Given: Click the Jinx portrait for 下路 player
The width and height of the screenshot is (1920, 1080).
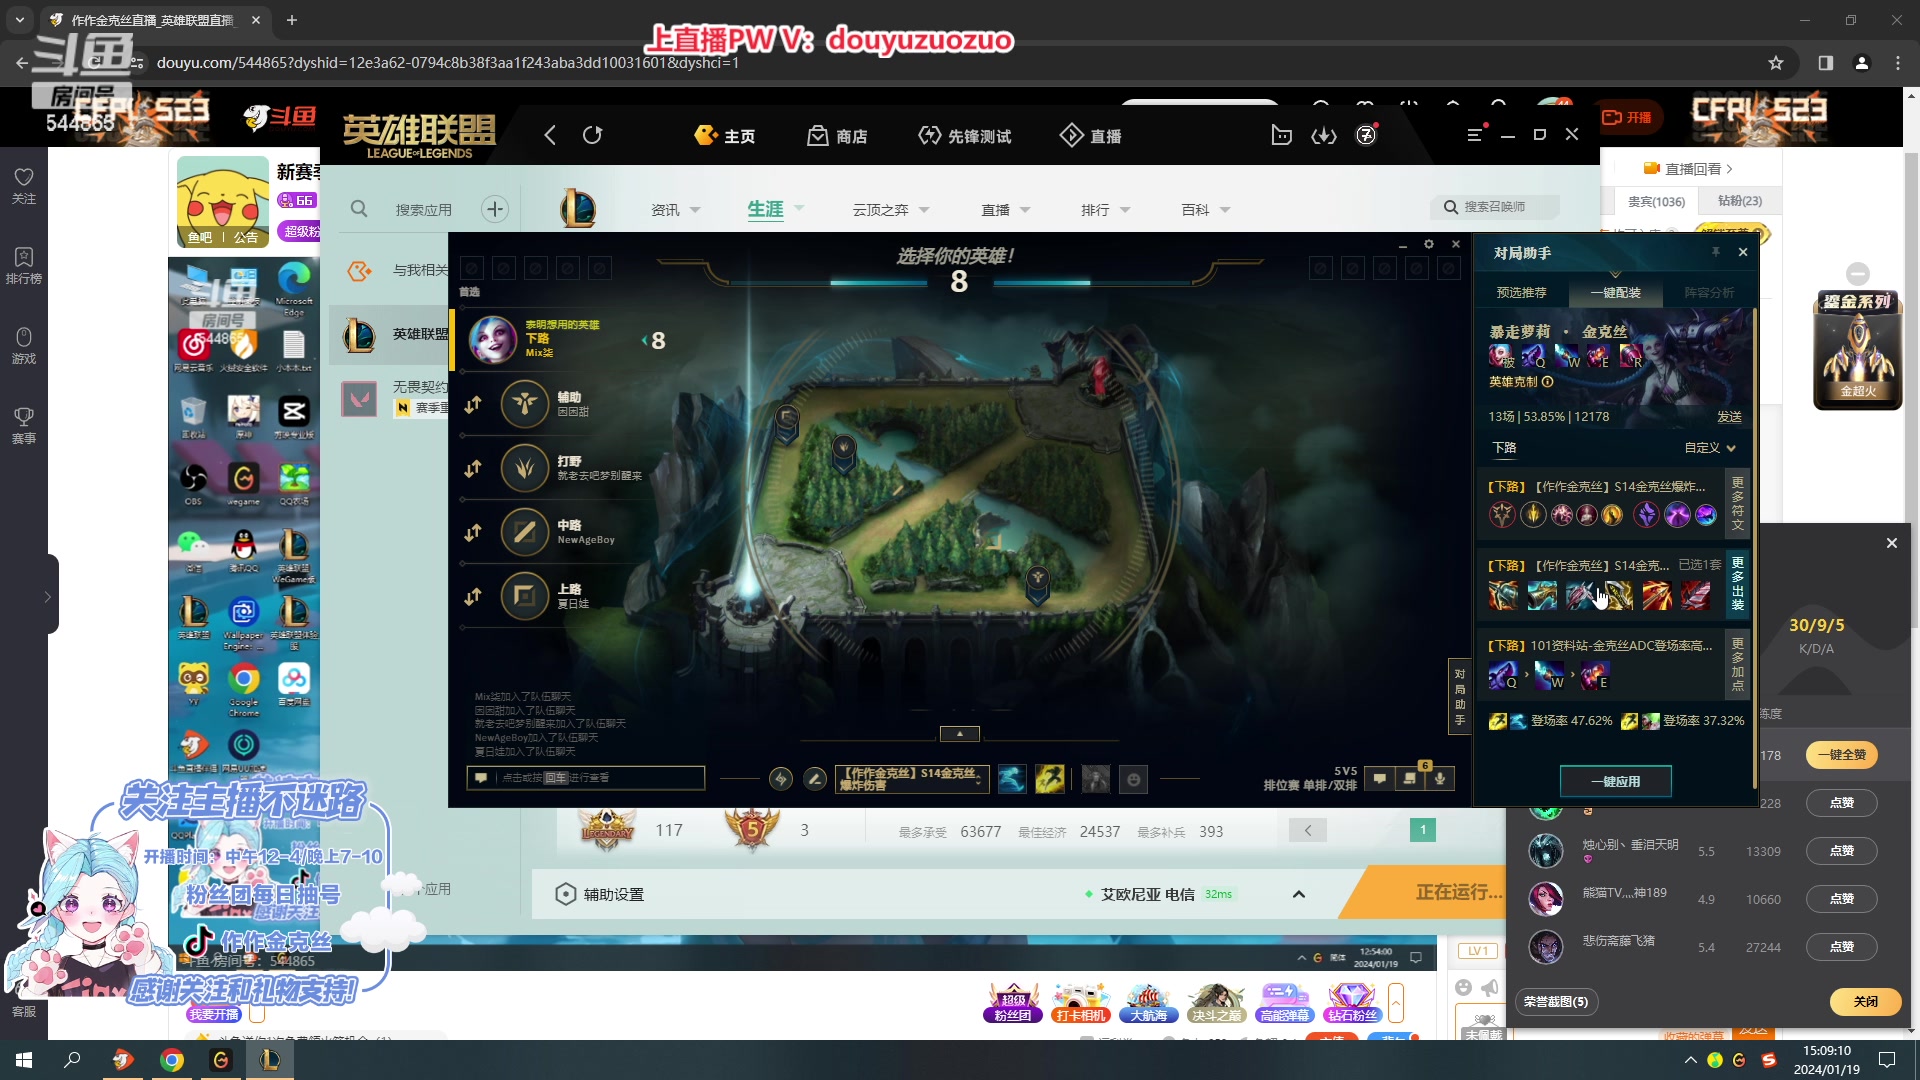Looking at the screenshot, I should pyautogui.click(x=494, y=340).
